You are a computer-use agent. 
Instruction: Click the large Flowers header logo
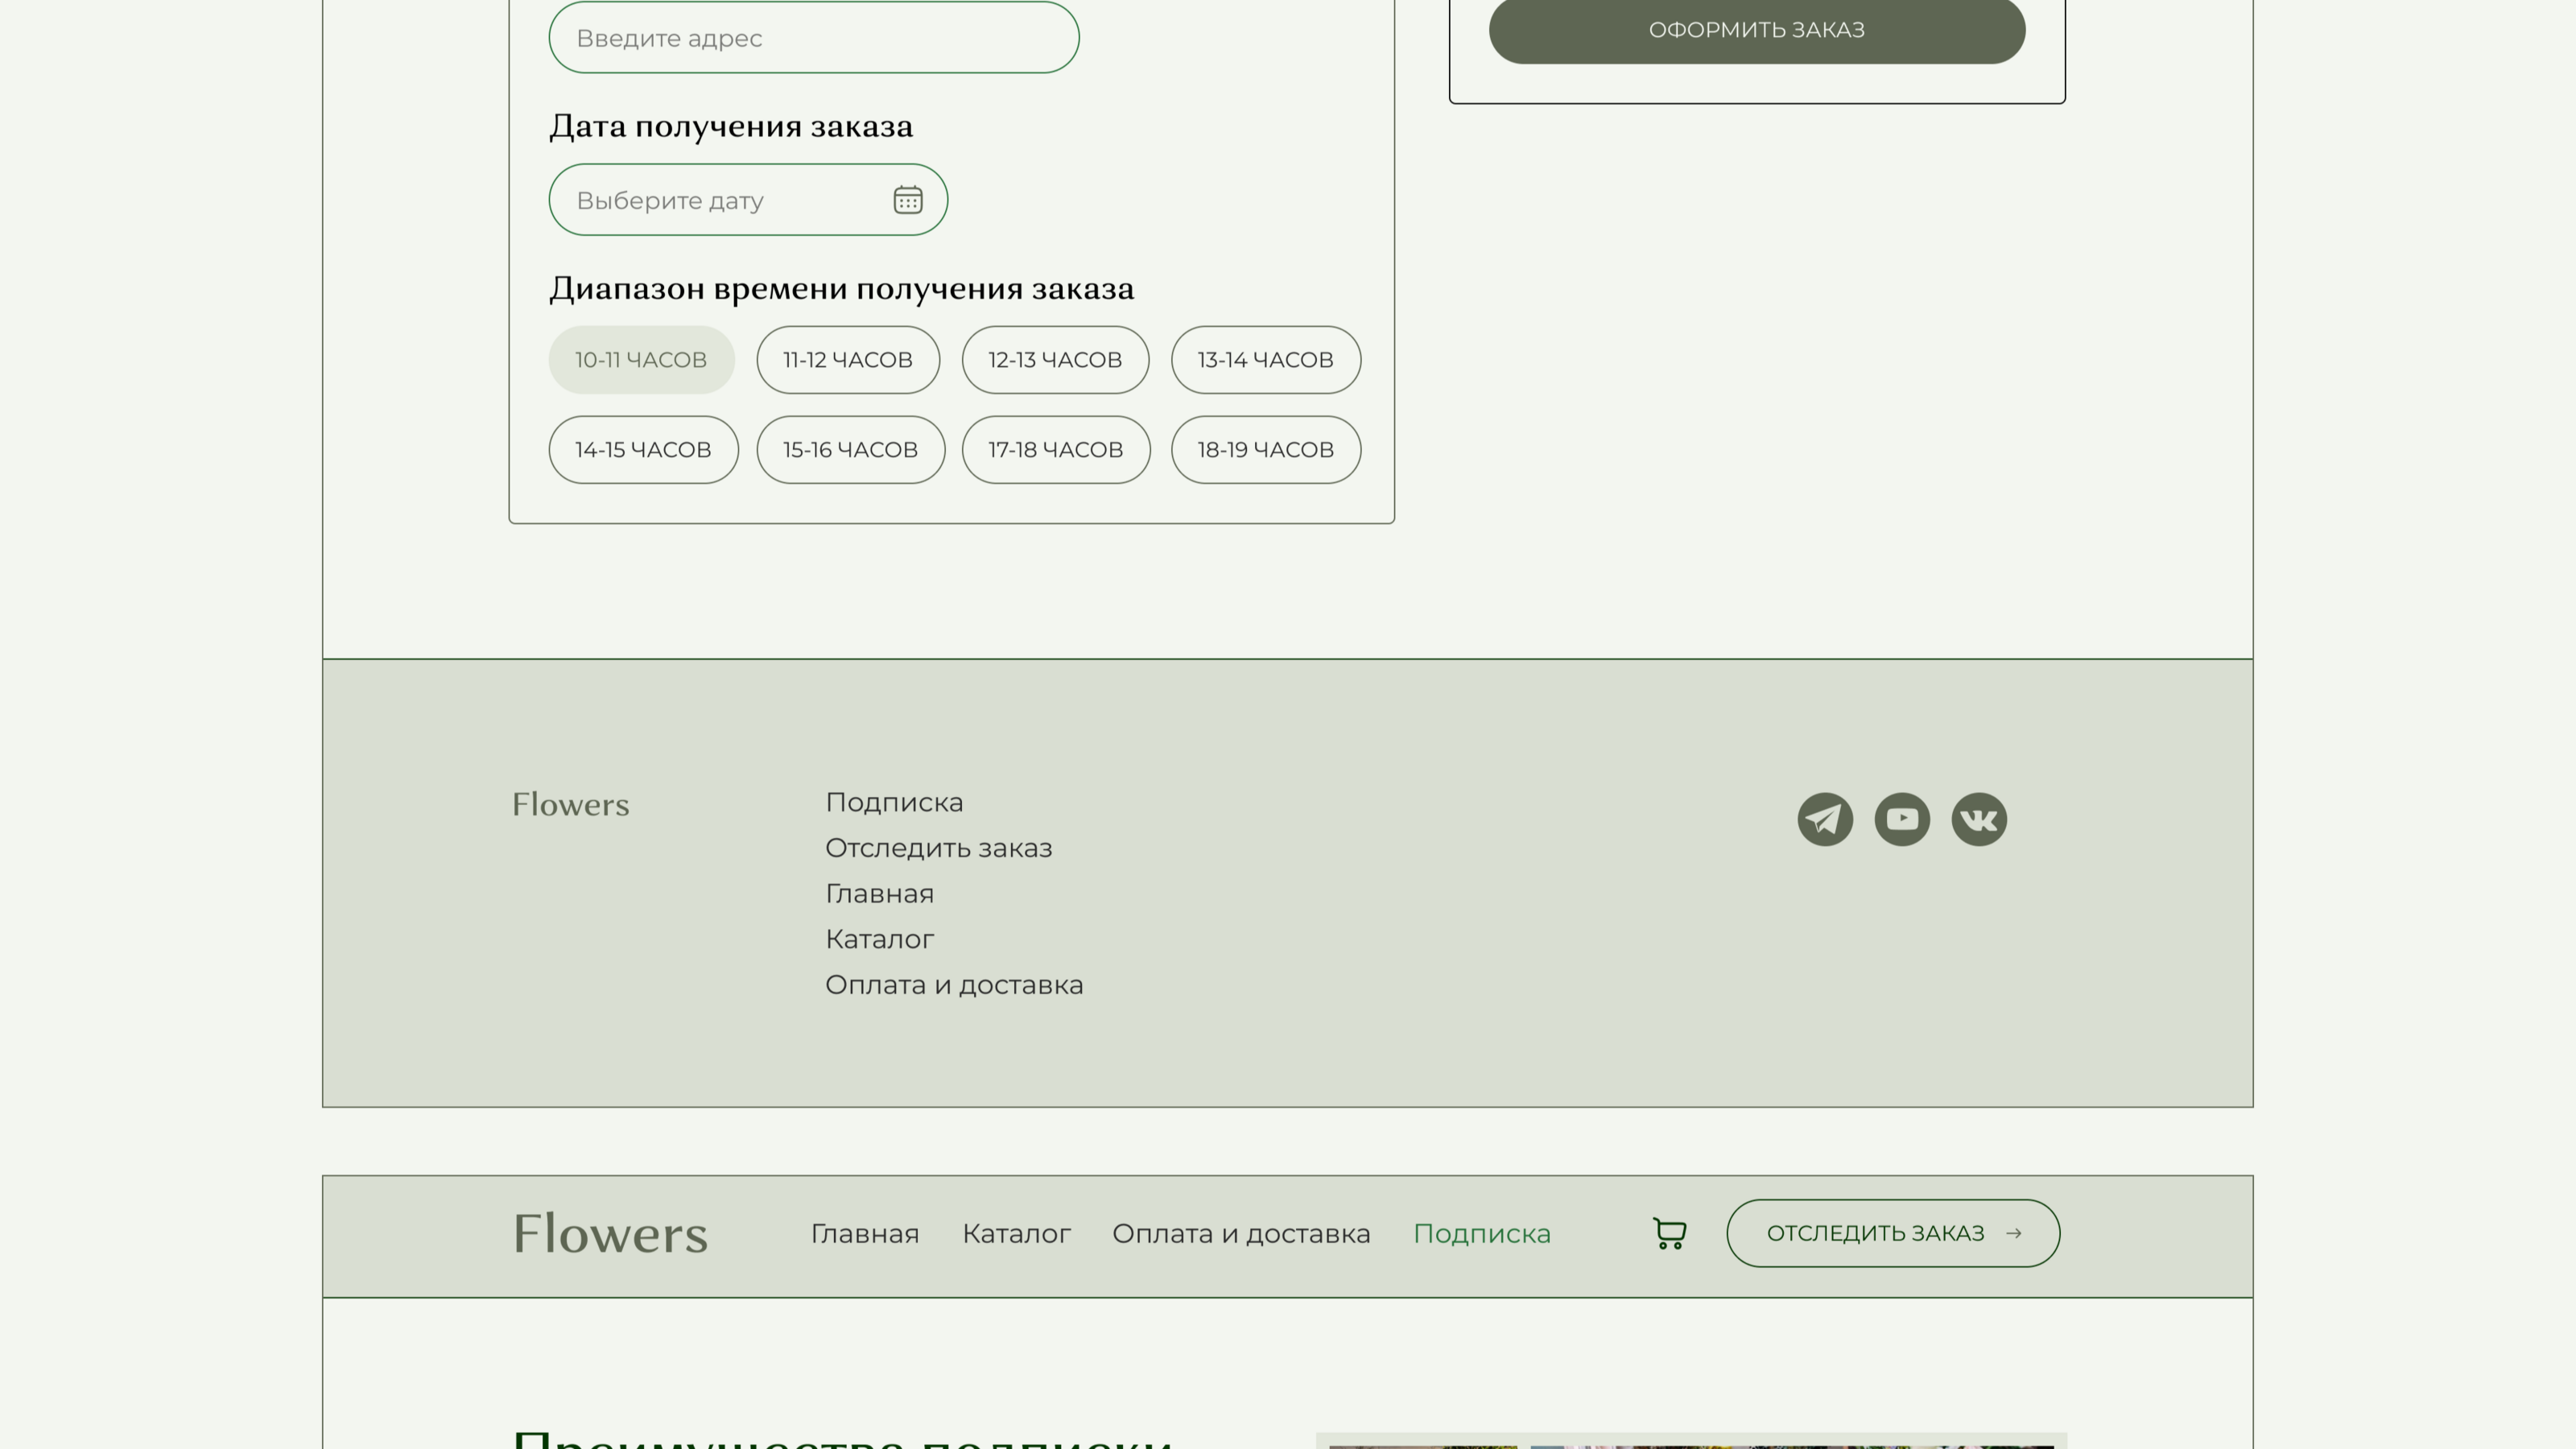610,1234
